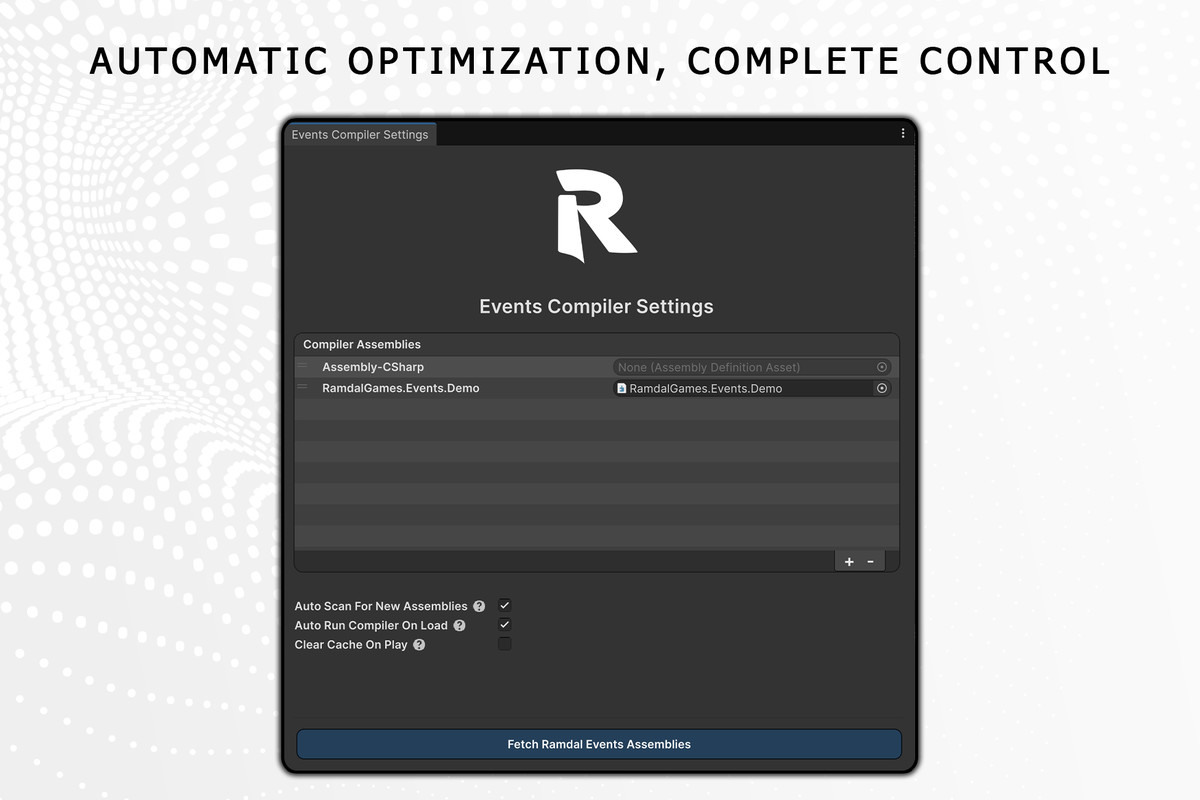Click Fetch Ramdal Events Assemblies button
Image resolution: width=1200 pixels, height=800 pixels.
click(x=599, y=744)
